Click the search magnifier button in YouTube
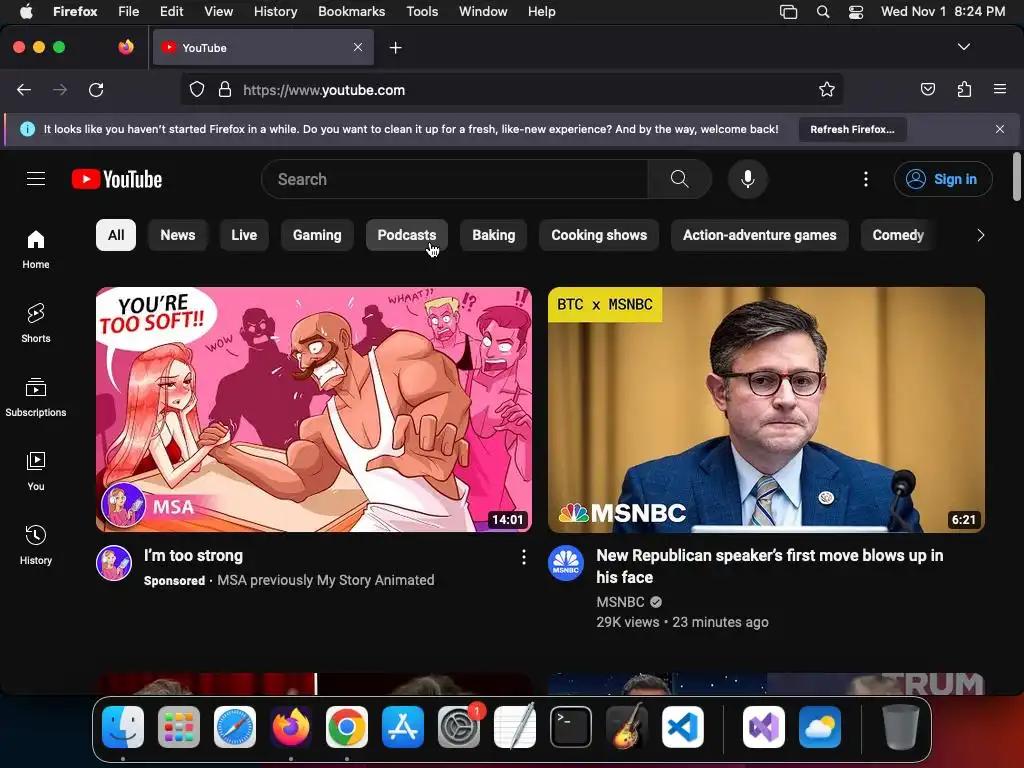The width and height of the screenshot is (1024, 768). (679, 179)
